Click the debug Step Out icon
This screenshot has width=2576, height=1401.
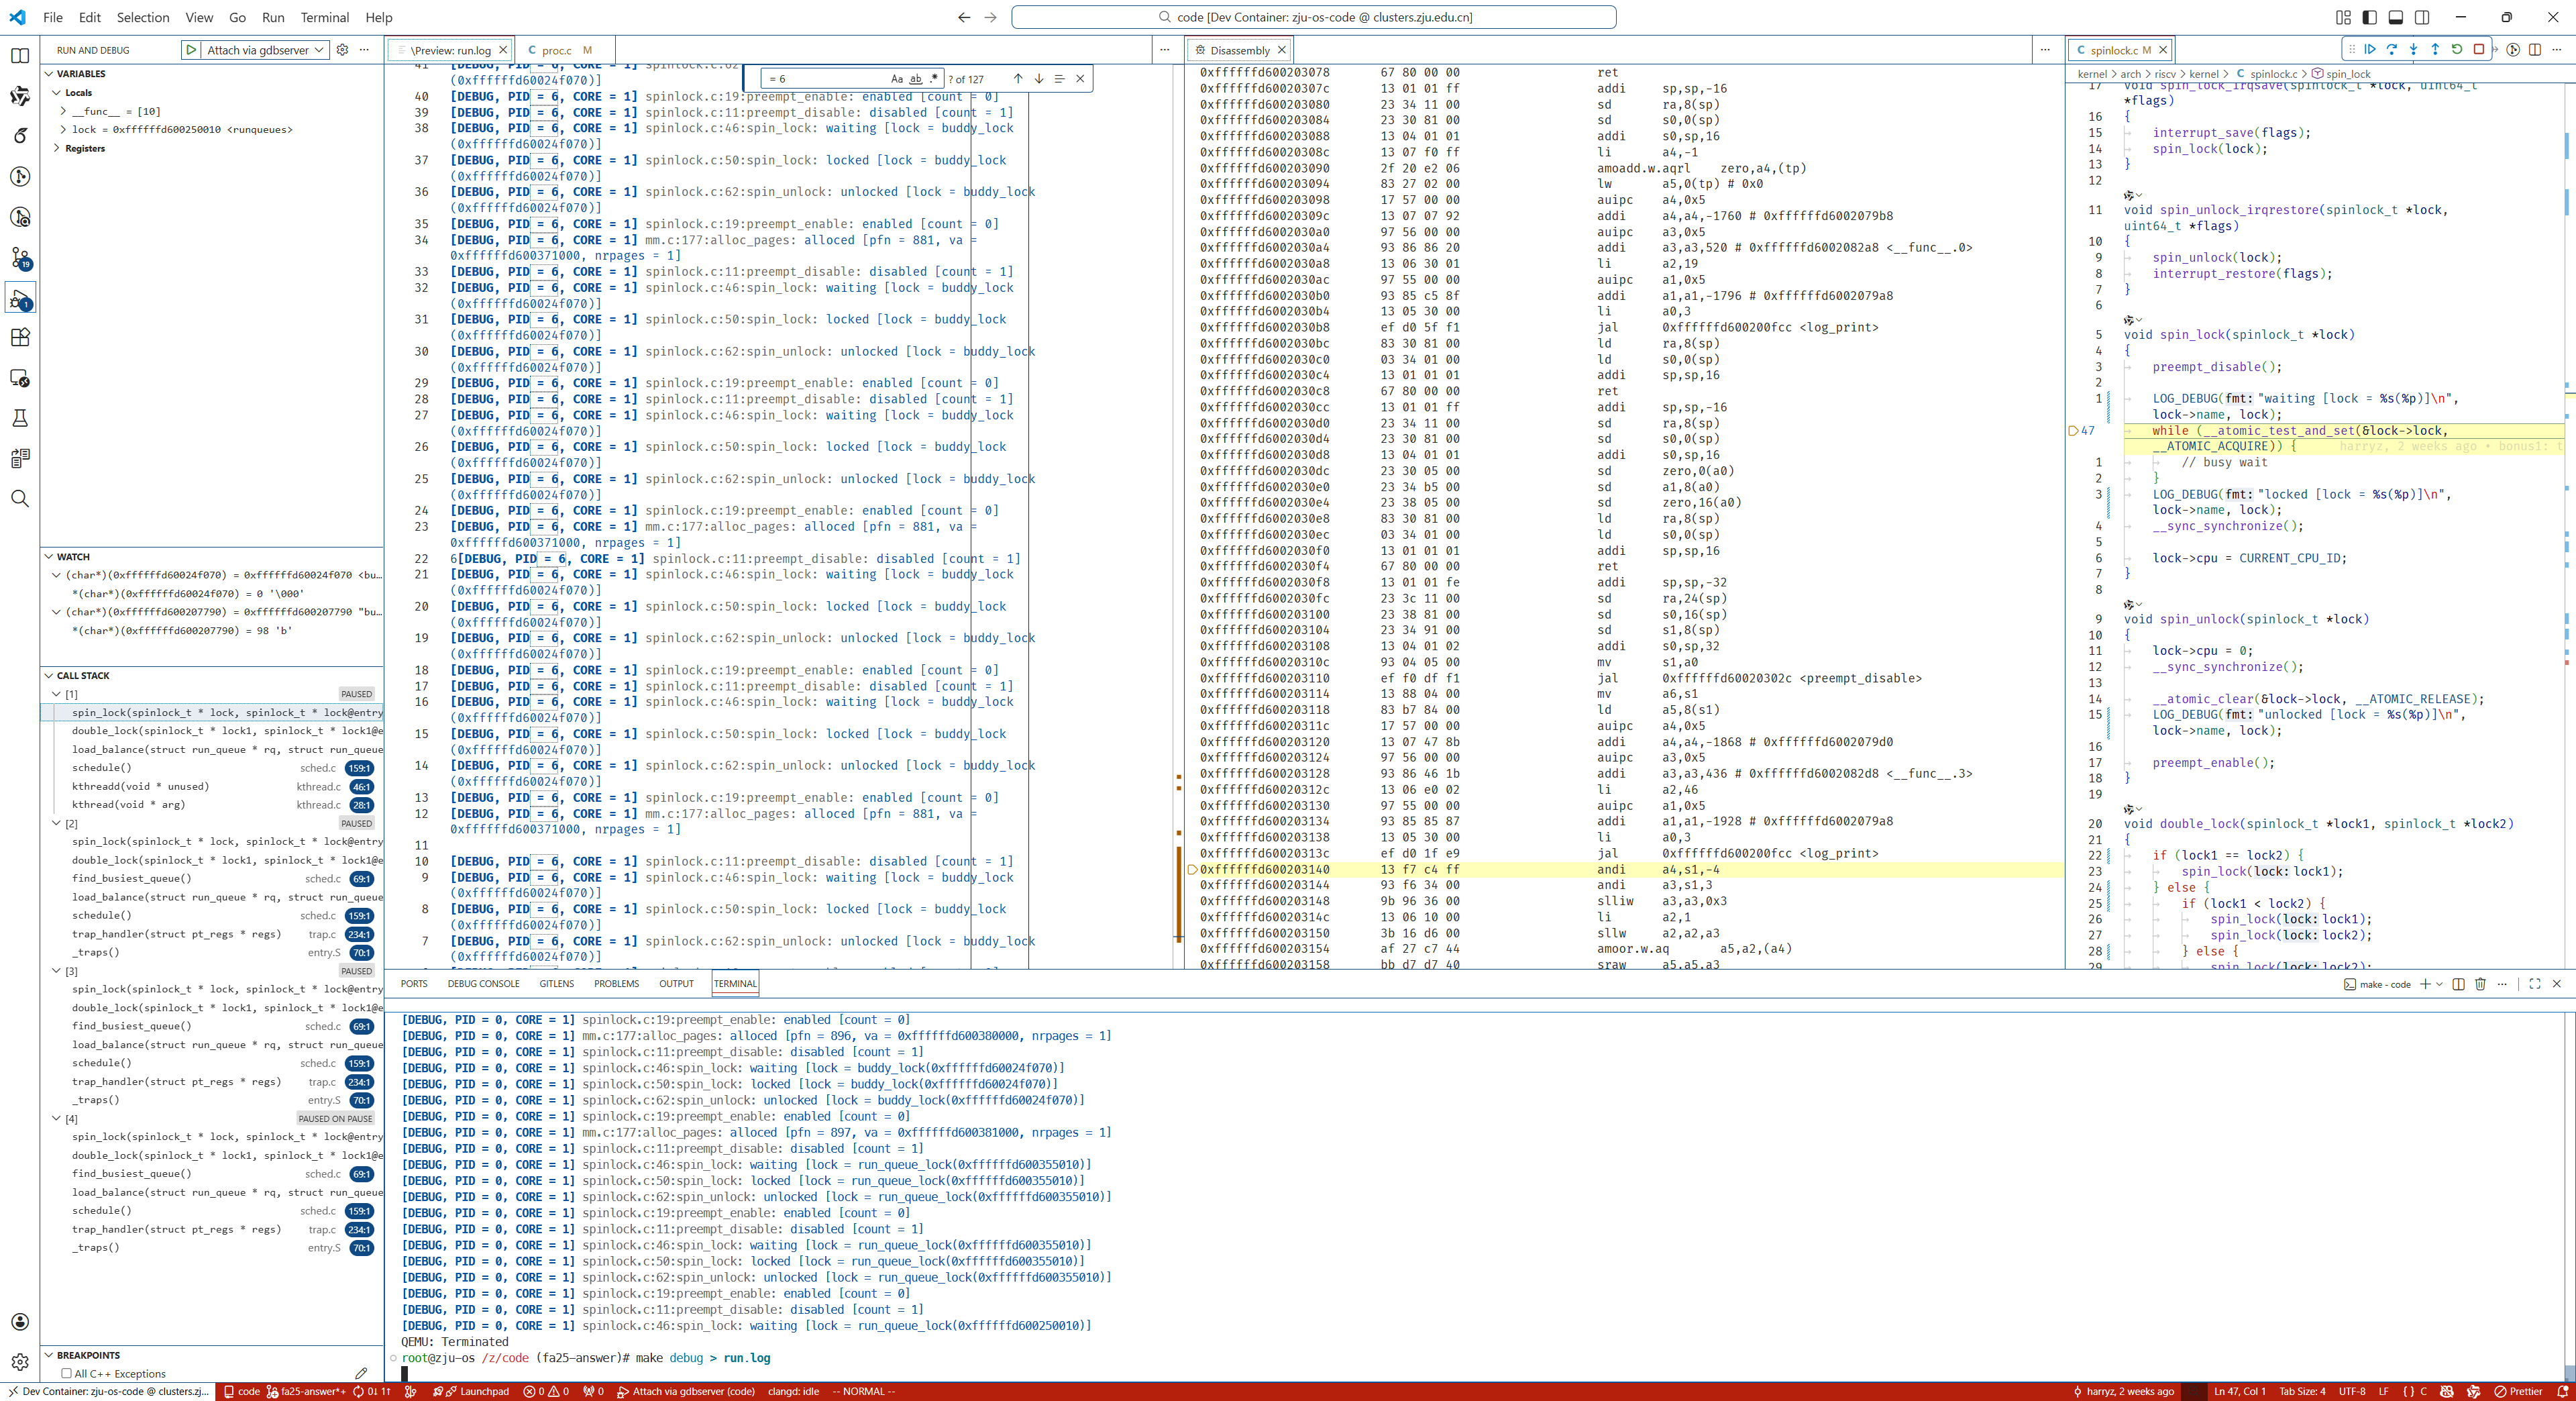[x=2435, y=49]
